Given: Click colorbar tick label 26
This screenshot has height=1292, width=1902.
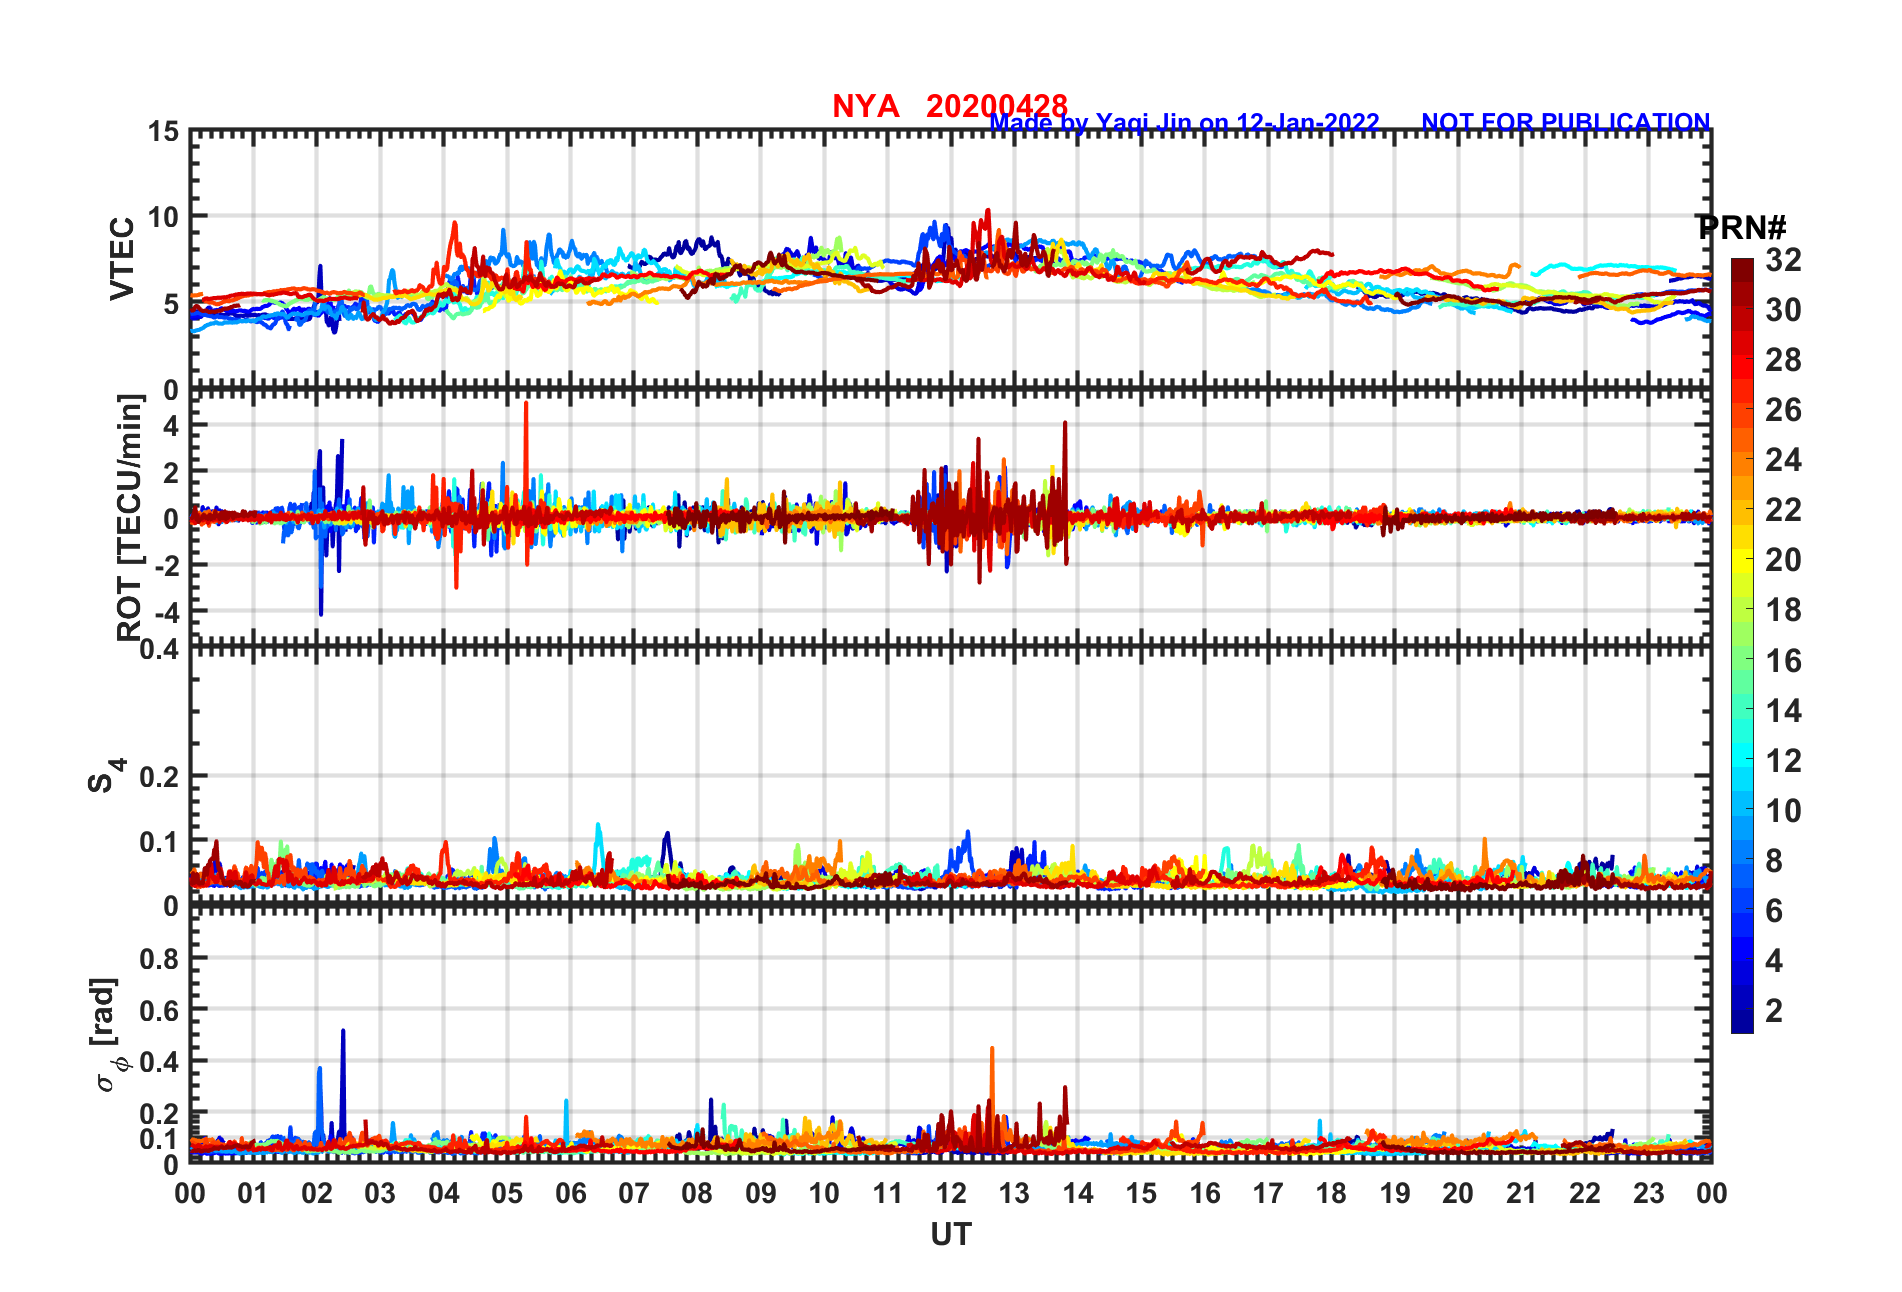Looking at the screenshot, I should tap(1783, 410).
